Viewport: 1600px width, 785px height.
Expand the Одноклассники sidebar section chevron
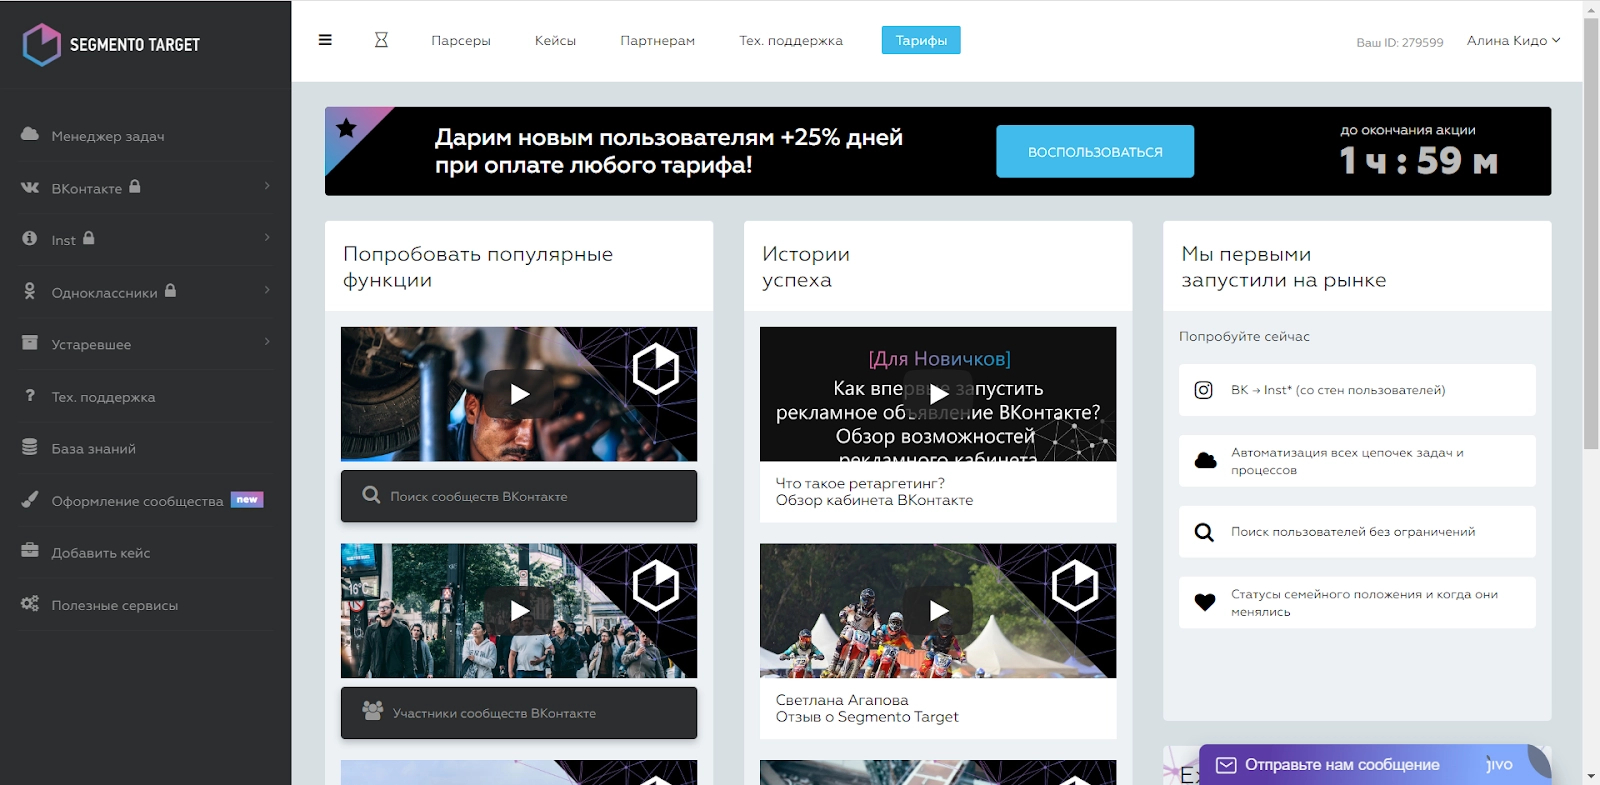coord(267,290)
